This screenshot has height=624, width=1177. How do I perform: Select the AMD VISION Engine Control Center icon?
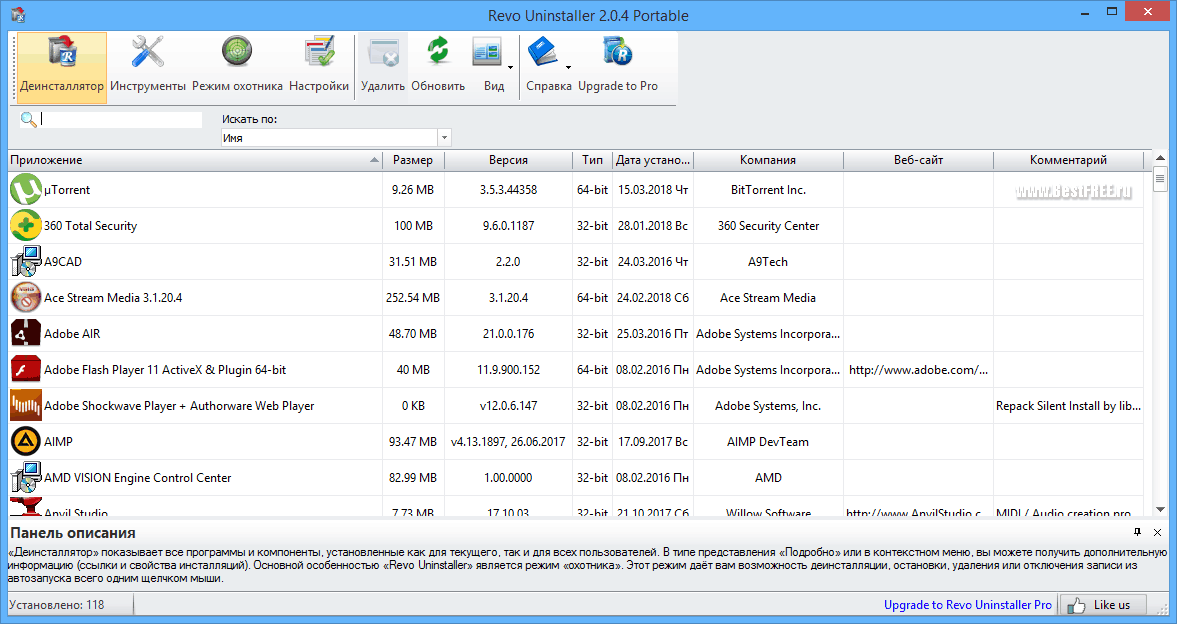pos(26,478)
